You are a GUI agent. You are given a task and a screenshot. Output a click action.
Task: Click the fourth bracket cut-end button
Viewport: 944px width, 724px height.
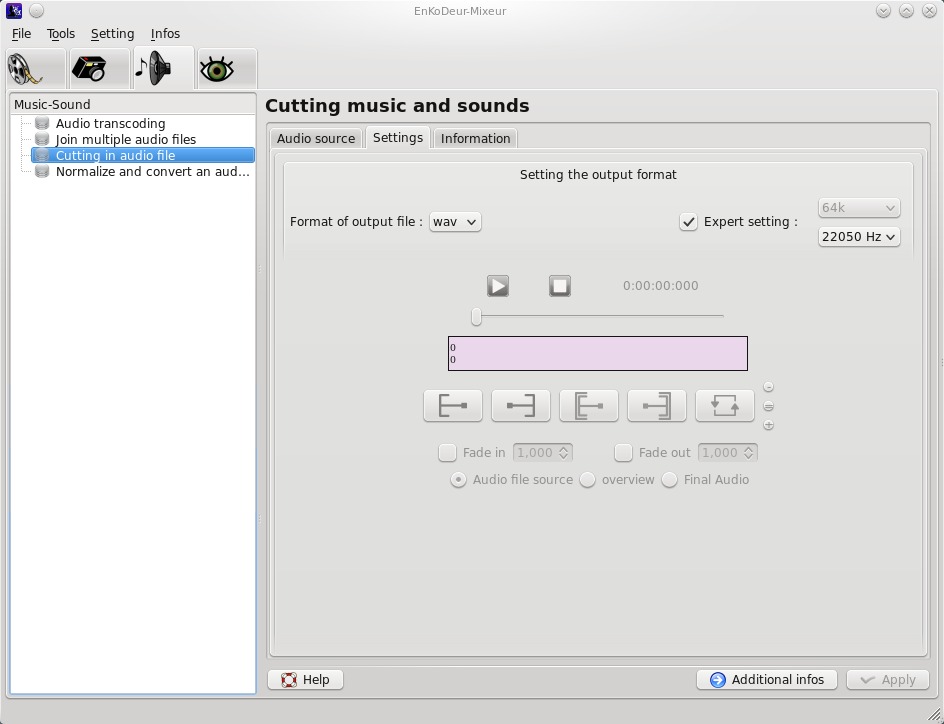coord(657,406)
